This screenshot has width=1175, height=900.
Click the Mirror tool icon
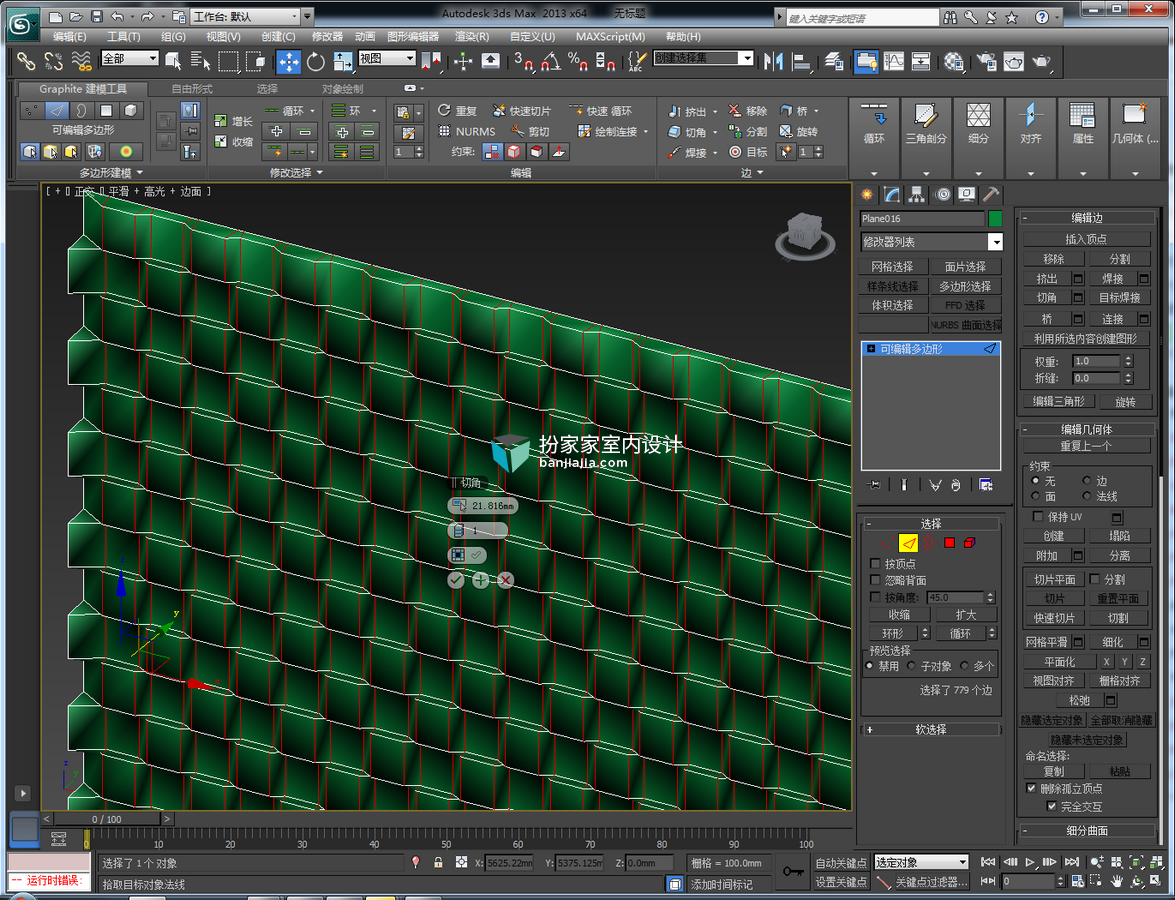[773, 61]
